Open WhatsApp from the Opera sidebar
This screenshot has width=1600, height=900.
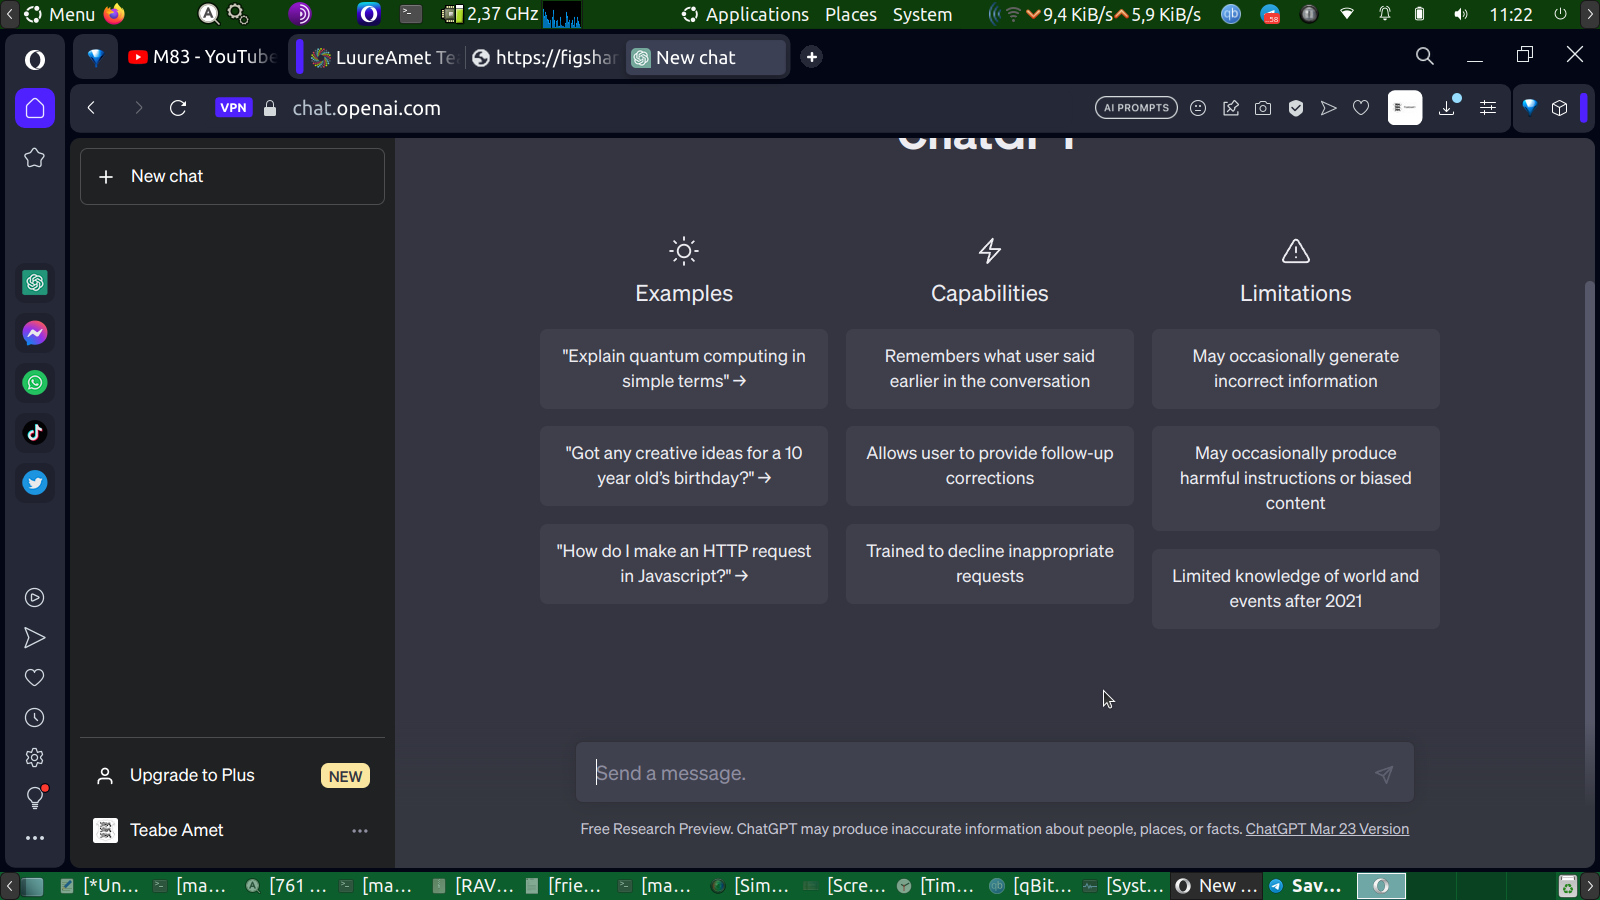(35, 383)
